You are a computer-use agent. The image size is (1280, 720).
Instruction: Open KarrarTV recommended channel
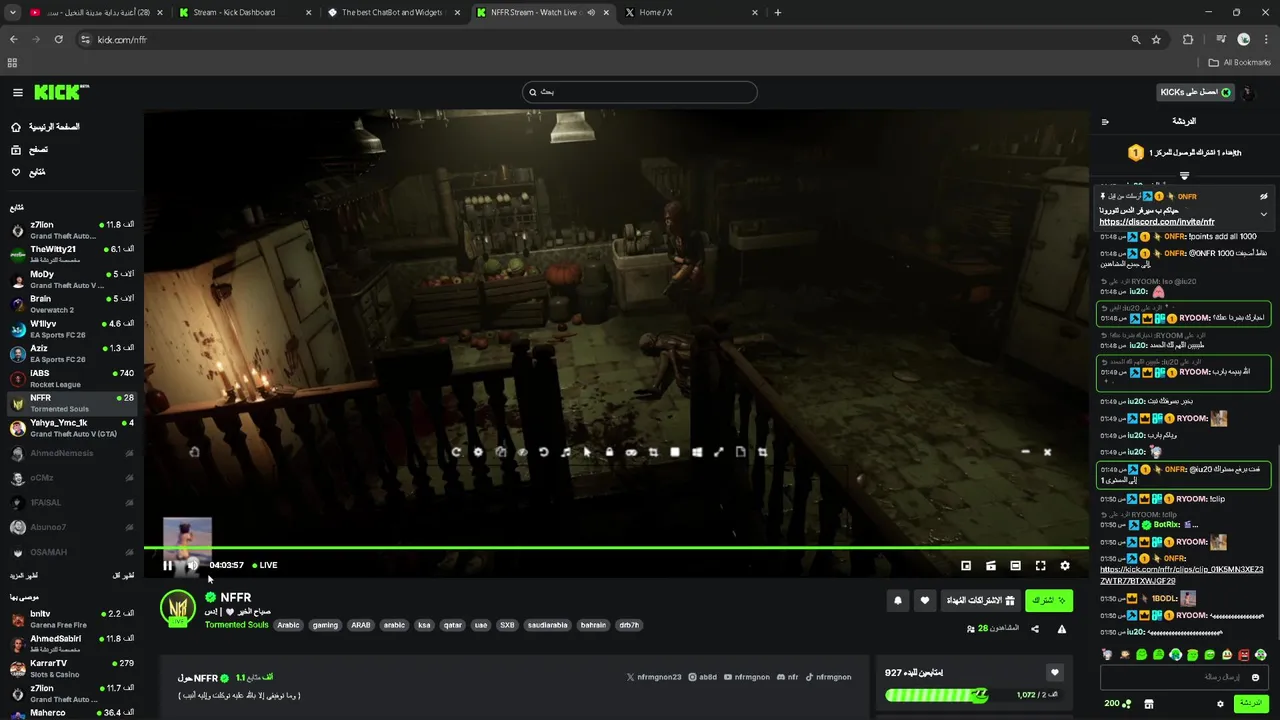point(72,668)
